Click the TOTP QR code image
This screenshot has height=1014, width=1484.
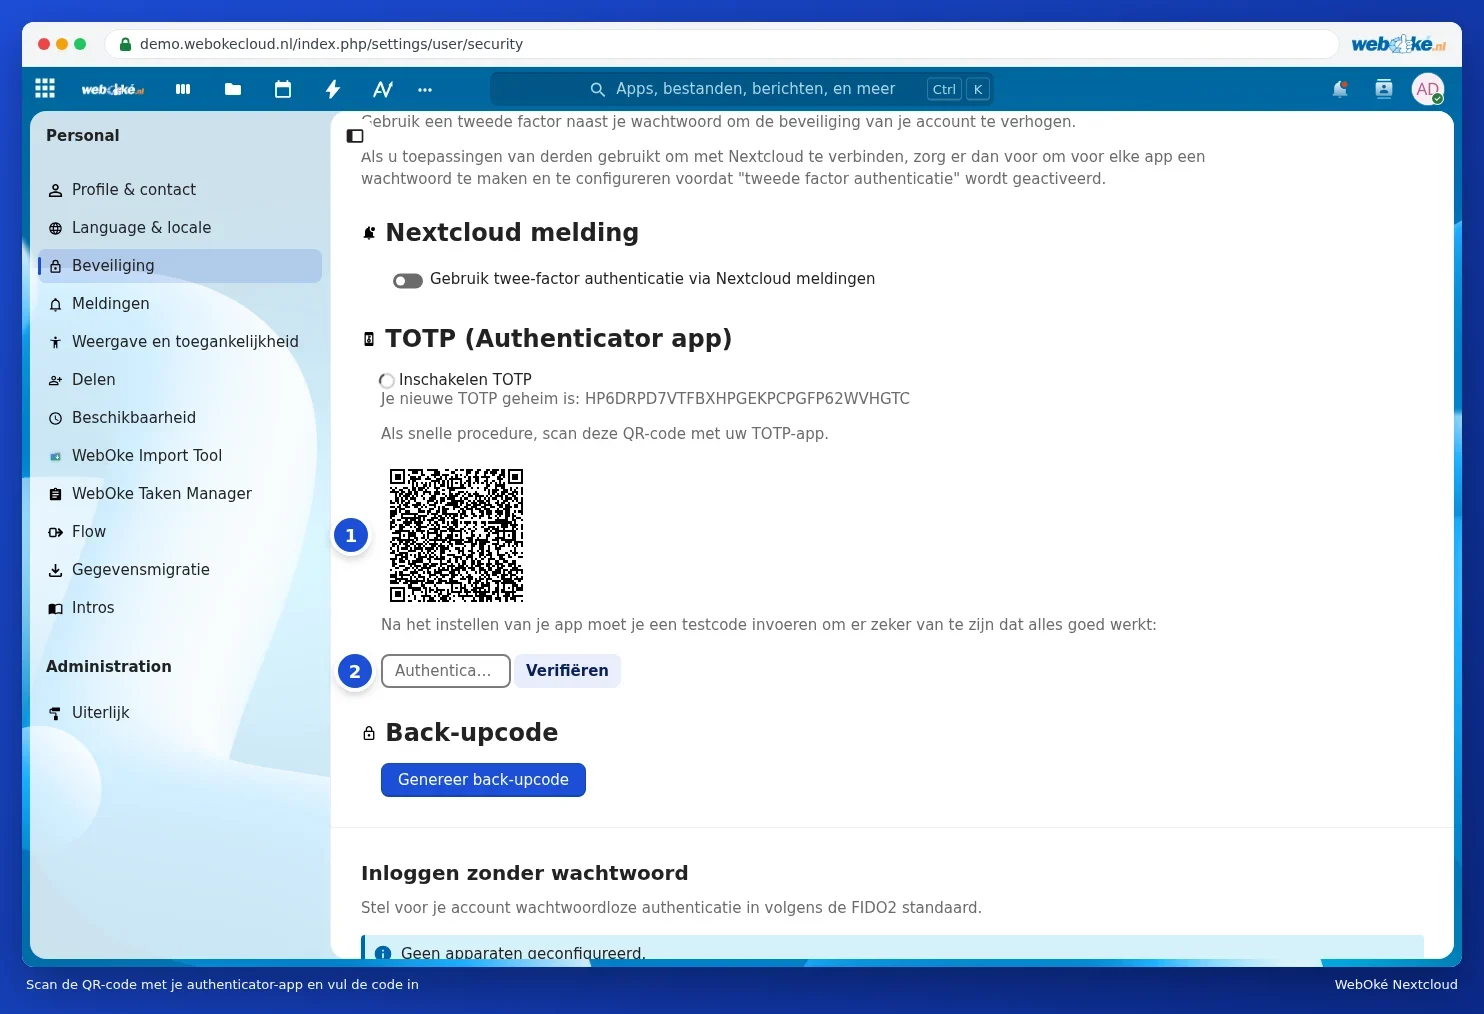point(456,535)
